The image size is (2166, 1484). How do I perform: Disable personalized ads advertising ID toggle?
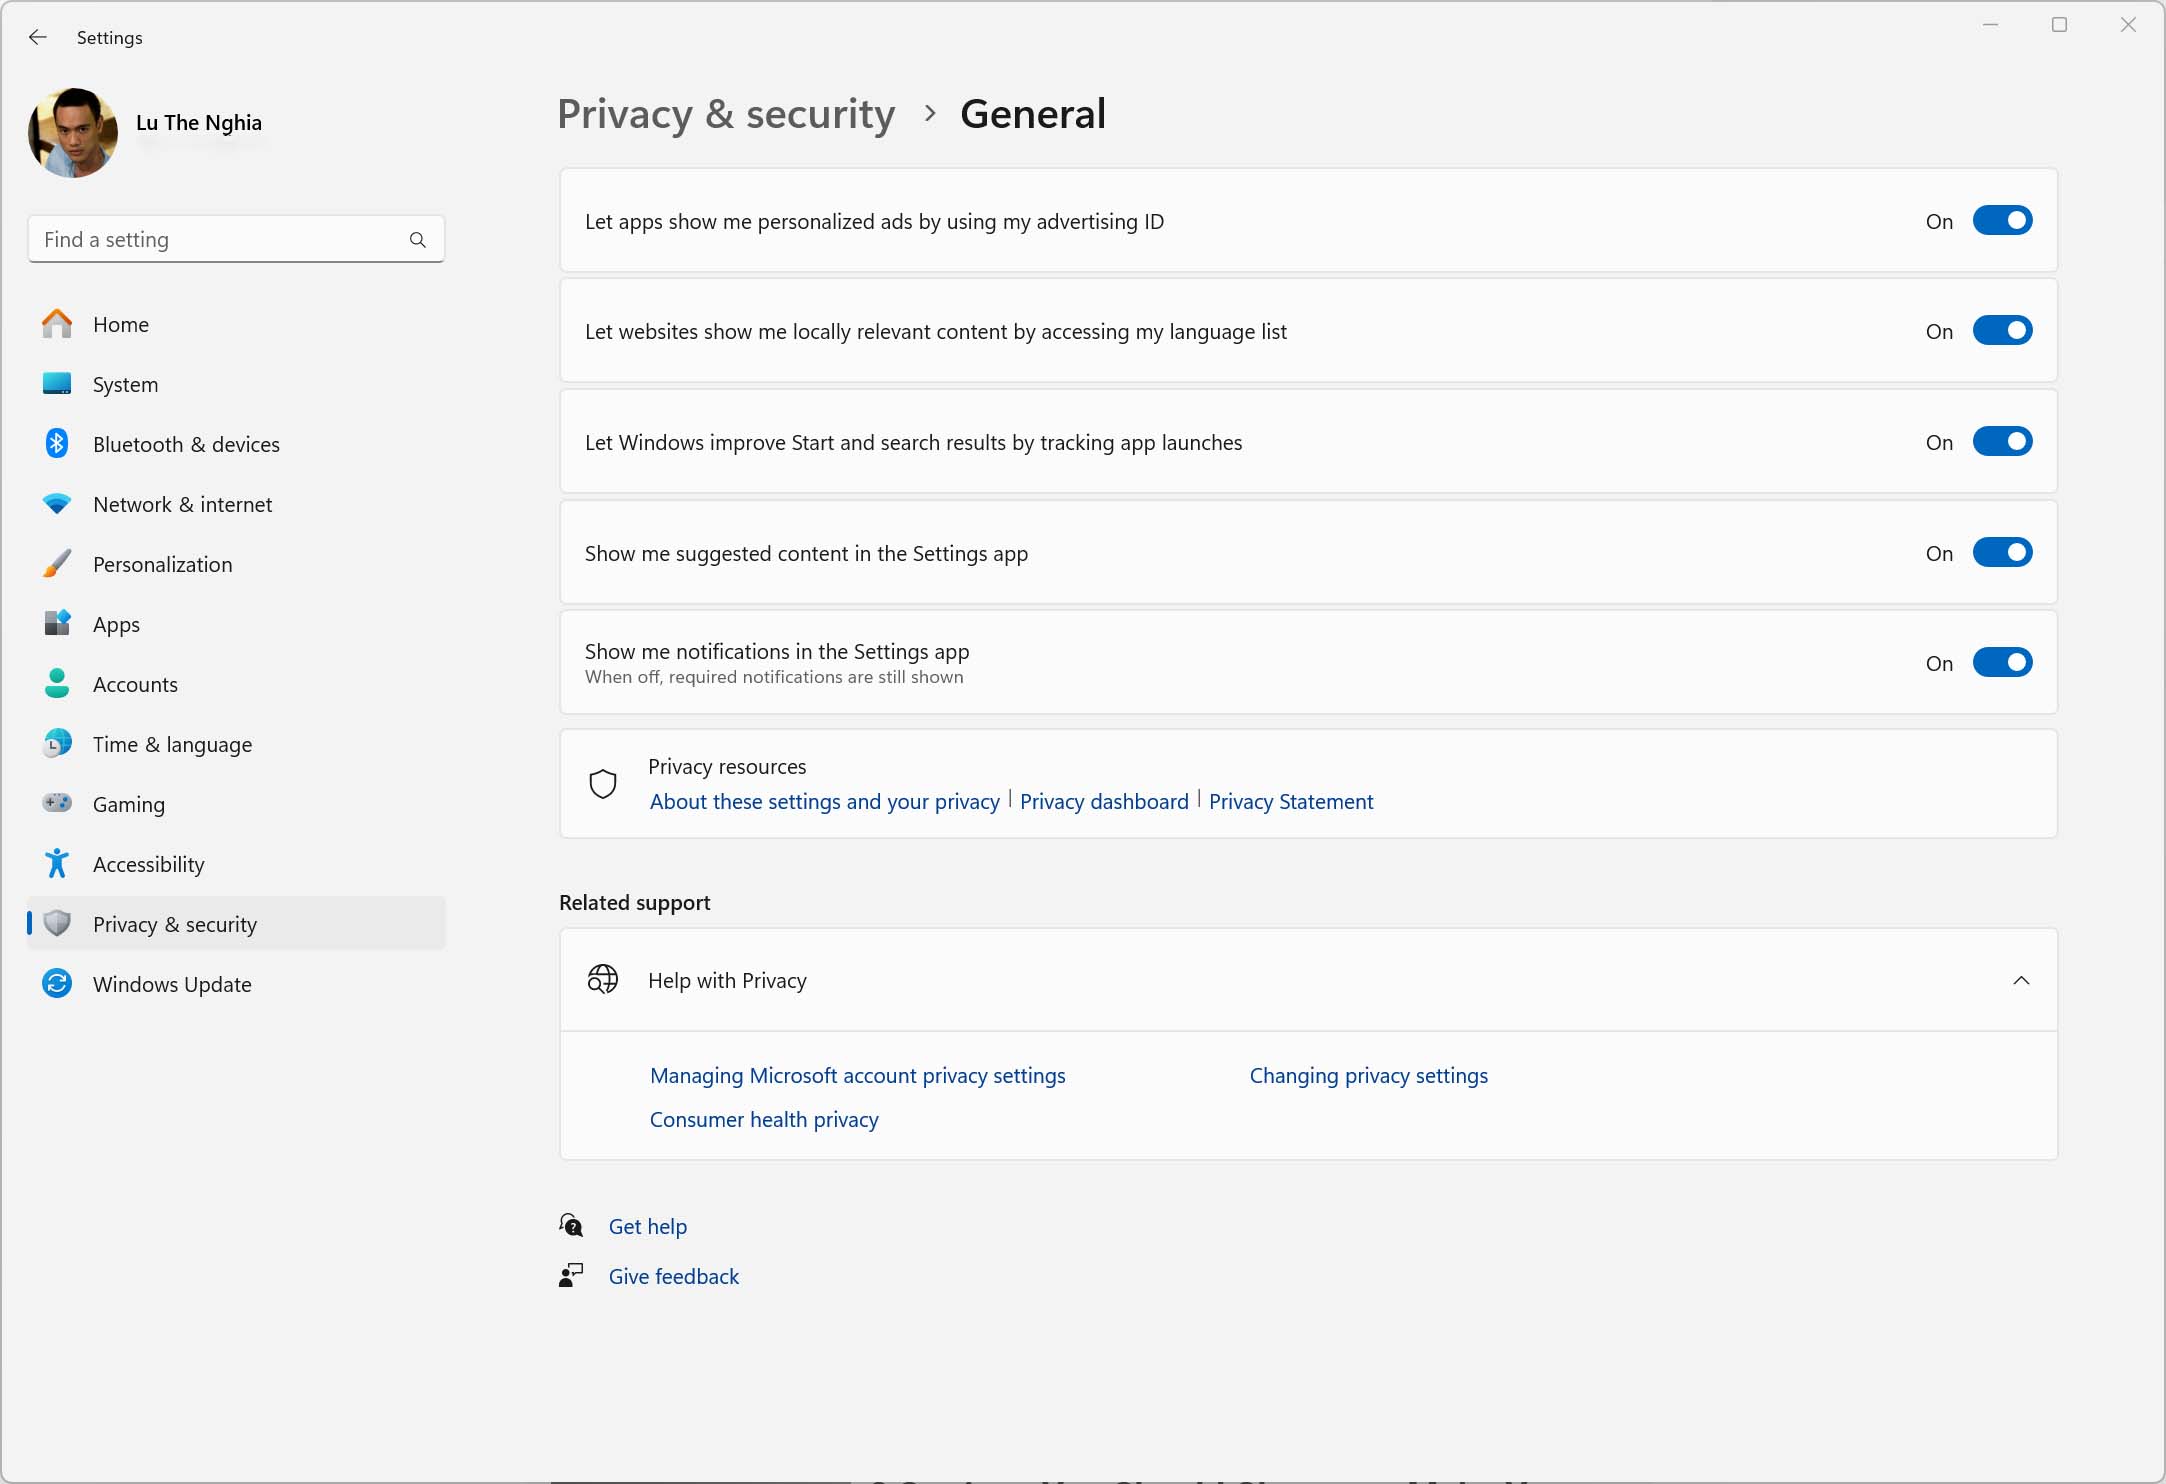tap(2002, 221)
